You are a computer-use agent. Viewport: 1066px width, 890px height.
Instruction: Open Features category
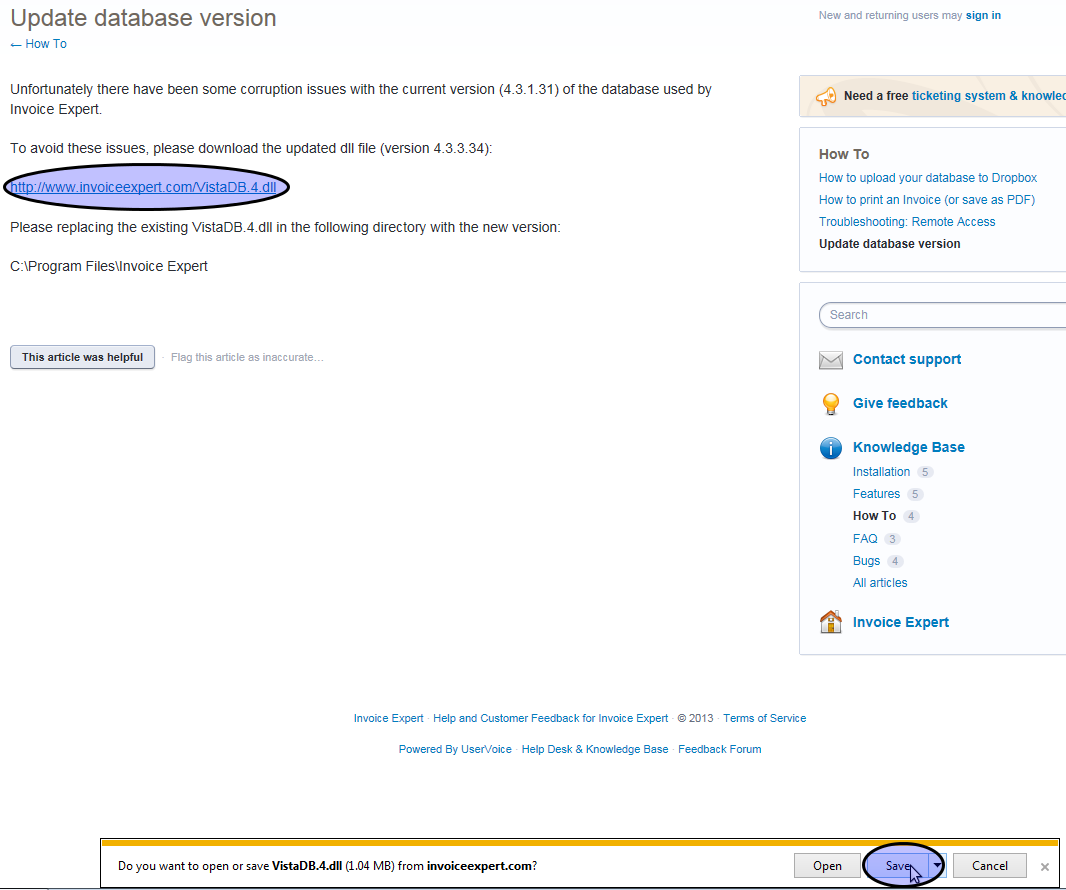tap(876, 494)
